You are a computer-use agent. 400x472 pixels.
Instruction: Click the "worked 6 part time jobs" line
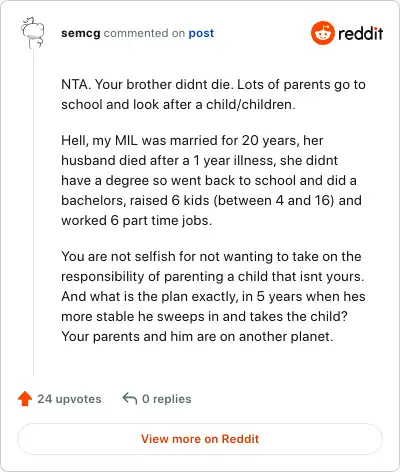(137, 221)
